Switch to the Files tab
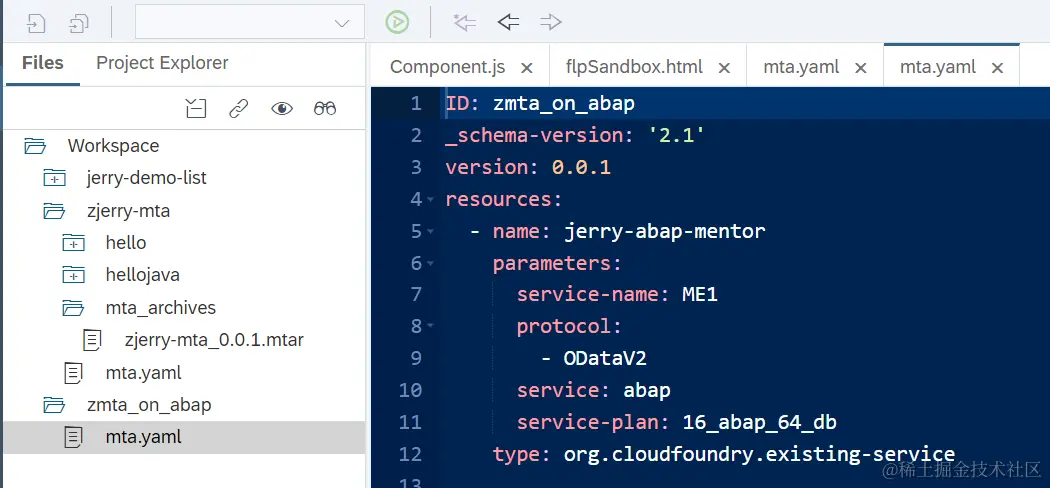This screenshot has width=1050, height=488. pos(43,63)
